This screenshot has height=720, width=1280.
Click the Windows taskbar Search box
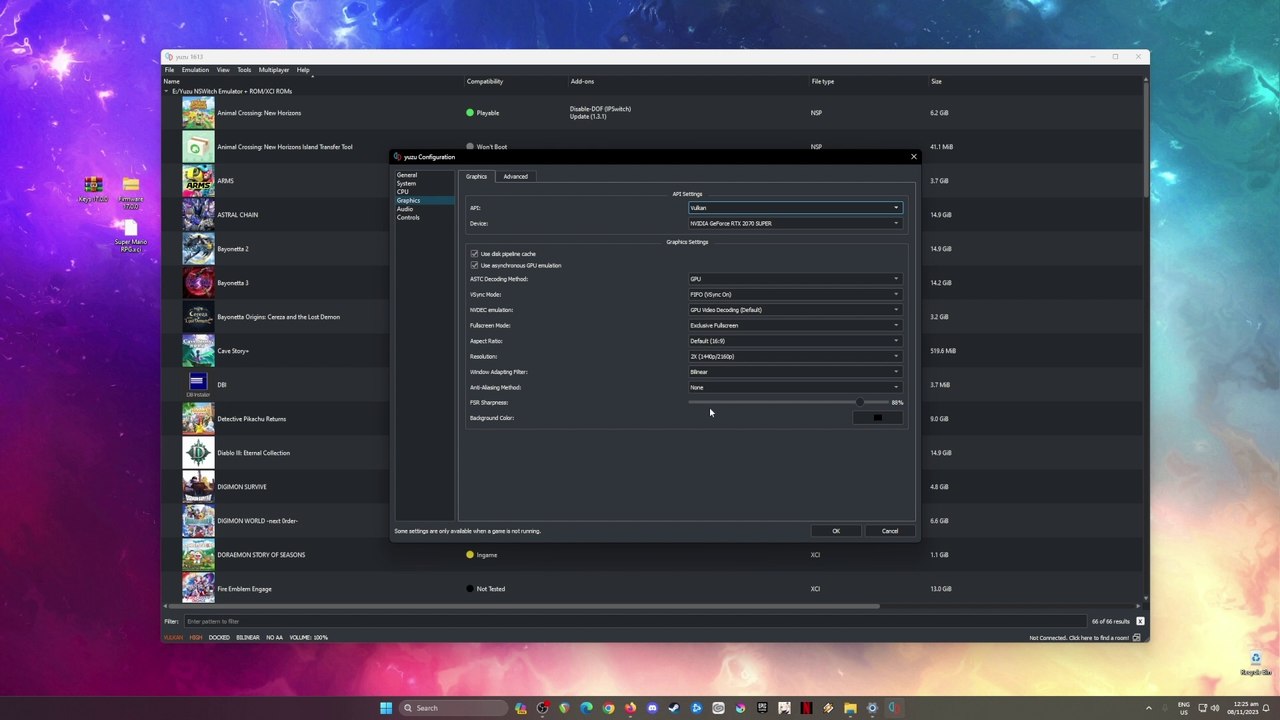(x=453, y=708)
